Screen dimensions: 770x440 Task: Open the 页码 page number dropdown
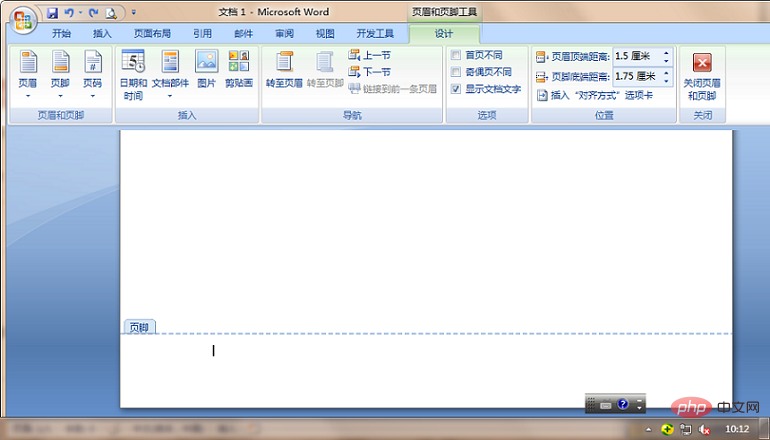(x=92, y=75)
